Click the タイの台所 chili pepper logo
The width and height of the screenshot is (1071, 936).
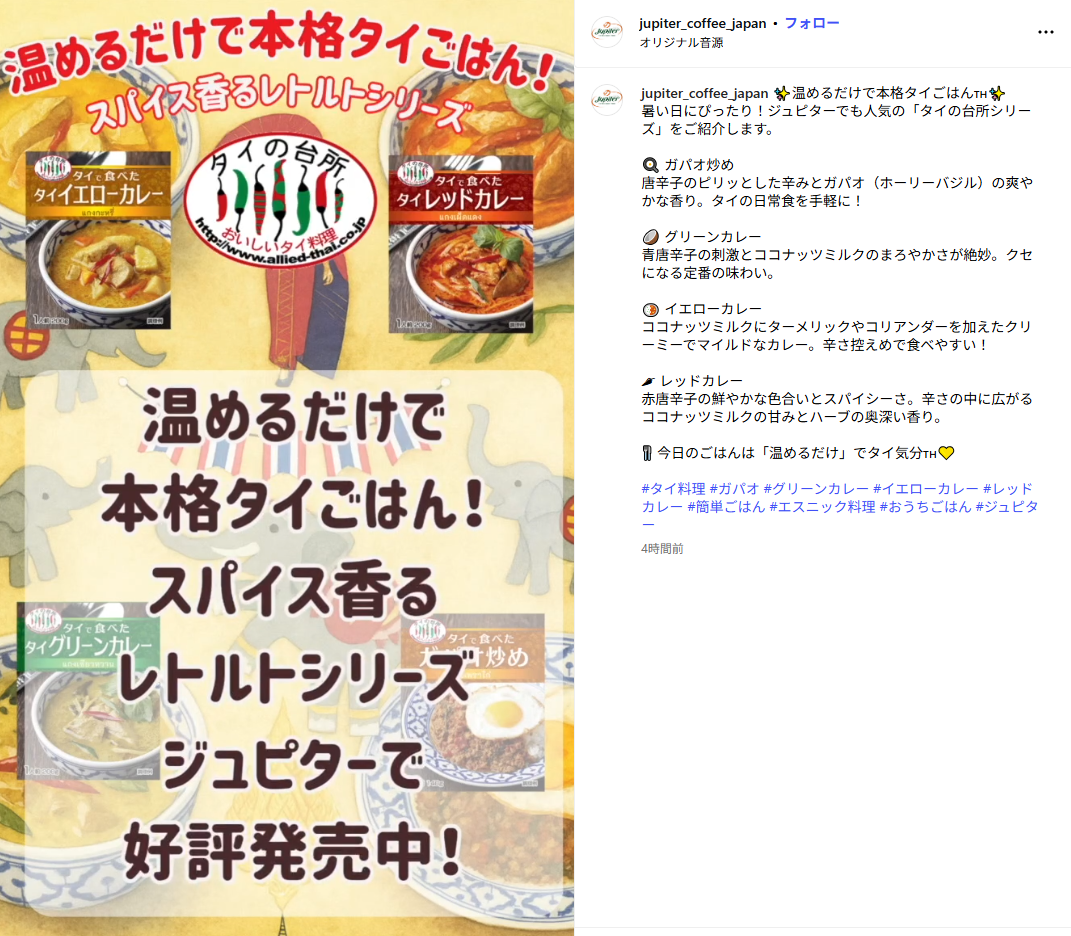pyautogui.click(x=281, y=202)
